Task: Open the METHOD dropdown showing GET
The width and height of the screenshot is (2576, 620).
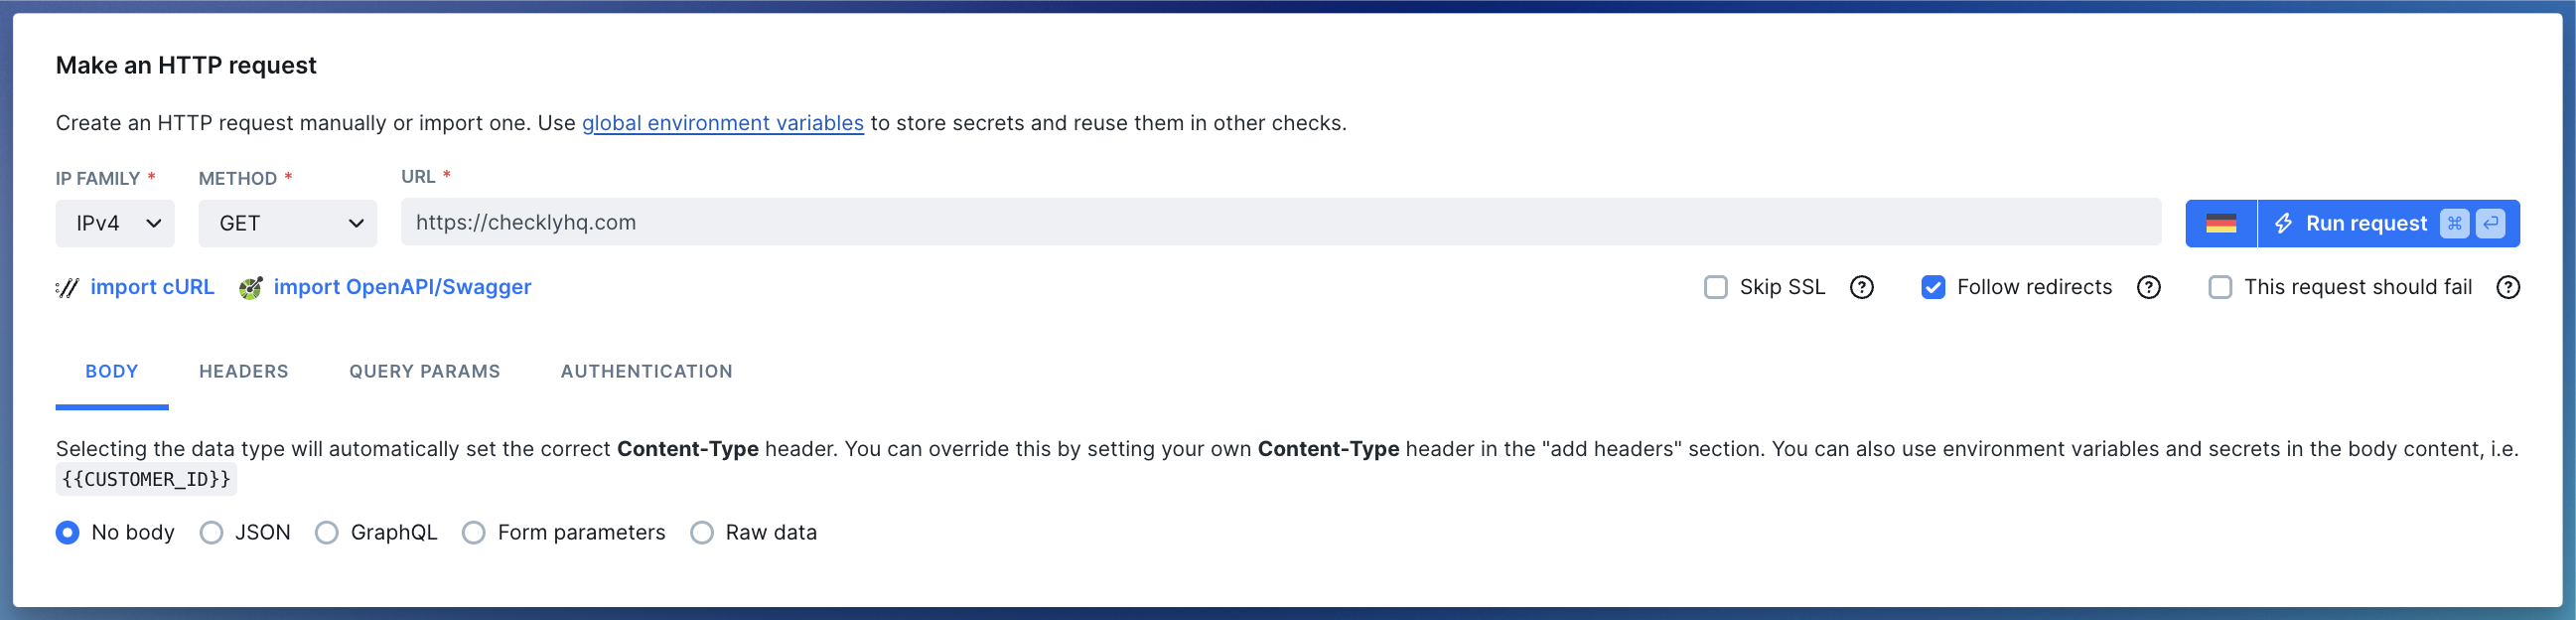Action: click(x=288, y=223)
